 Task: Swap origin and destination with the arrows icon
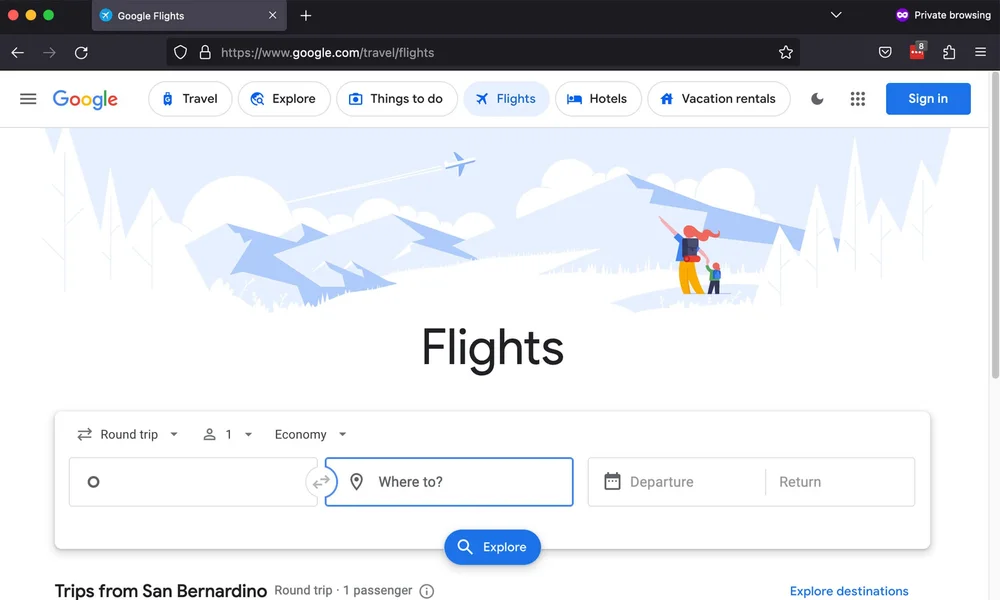coord(321,482)
